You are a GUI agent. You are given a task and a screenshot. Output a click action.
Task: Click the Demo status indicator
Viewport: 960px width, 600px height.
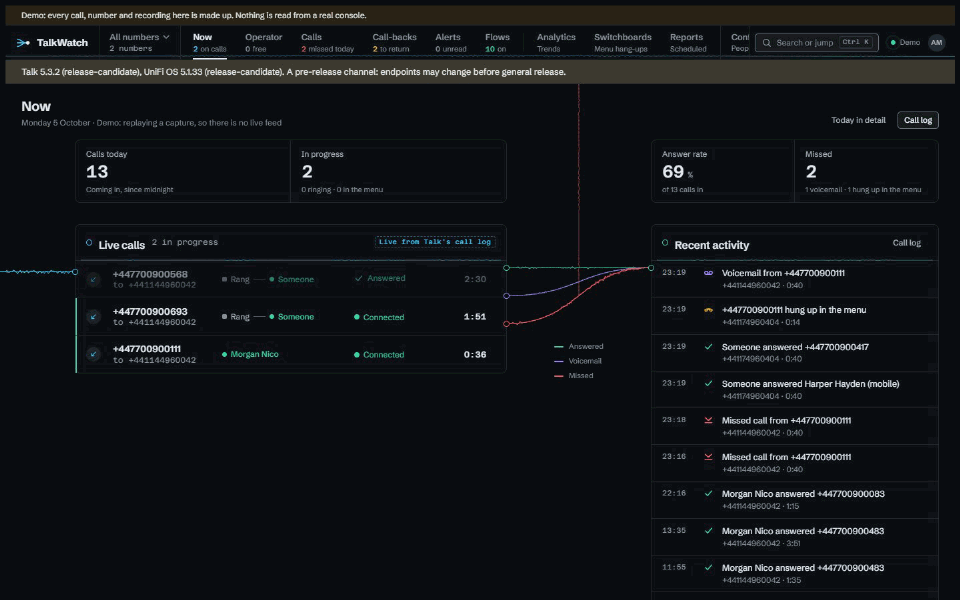tap(905, 42)
